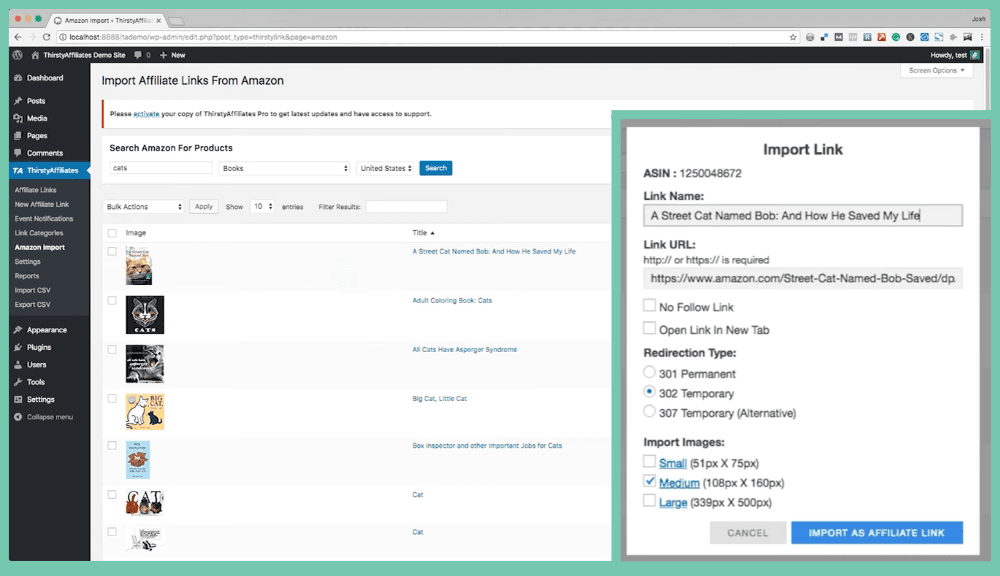Collapse the admin sidebar menu
This screenshot has width=1000, height=576.
pyautogui.click(x=43, y=417)
